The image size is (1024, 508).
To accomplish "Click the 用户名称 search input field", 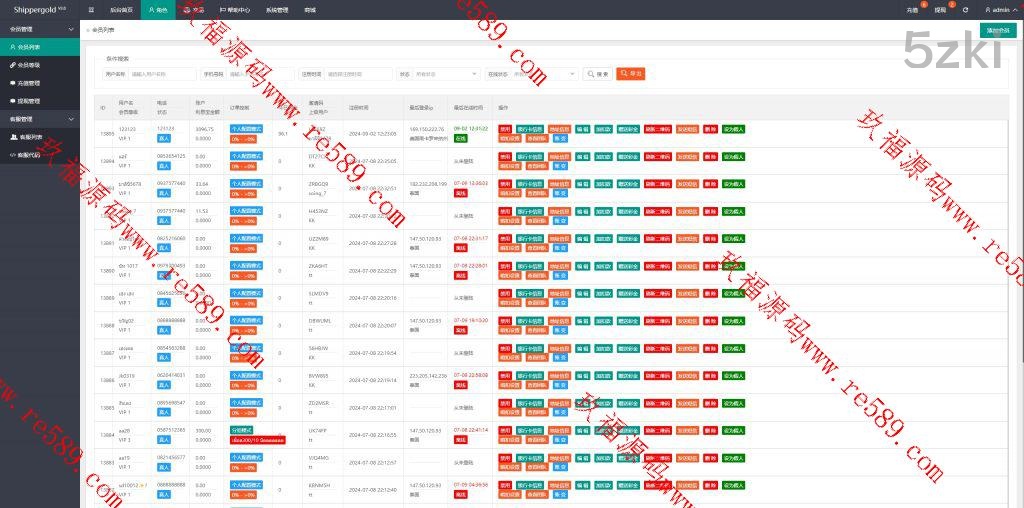I will 162,74.
